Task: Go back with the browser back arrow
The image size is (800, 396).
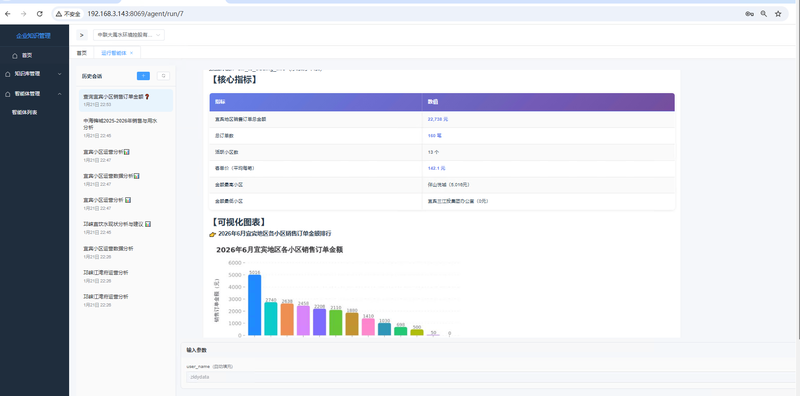Action: (x=7, y=14)
